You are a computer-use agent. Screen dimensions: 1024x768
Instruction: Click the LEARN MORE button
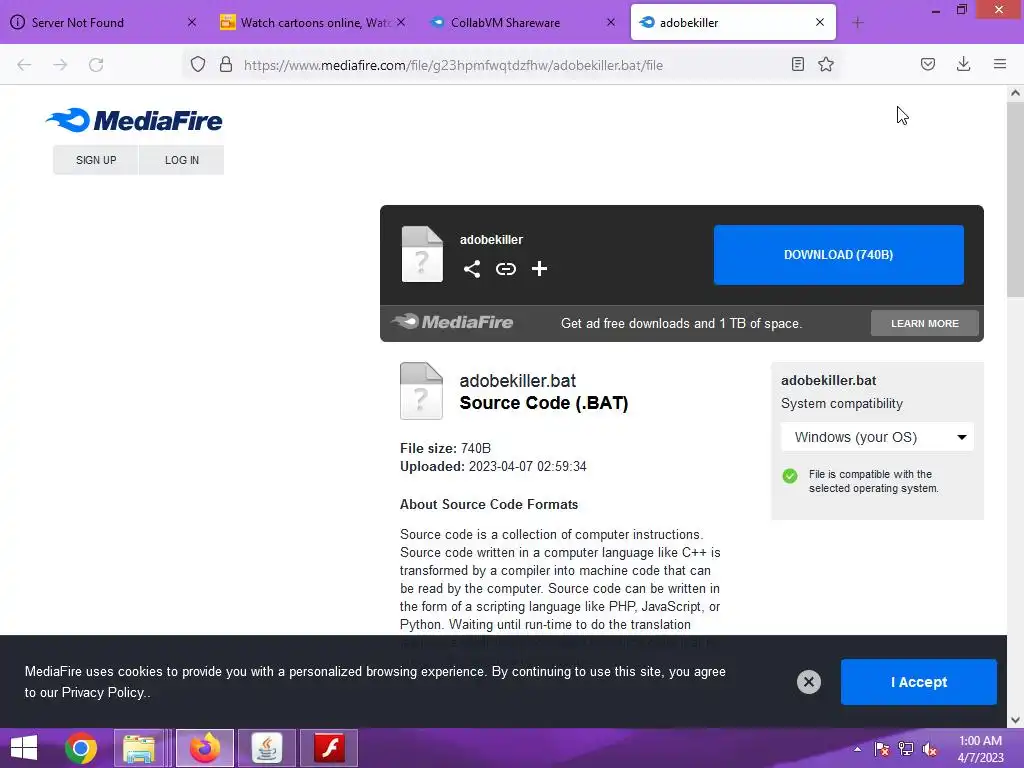click(x=925, y=323)
